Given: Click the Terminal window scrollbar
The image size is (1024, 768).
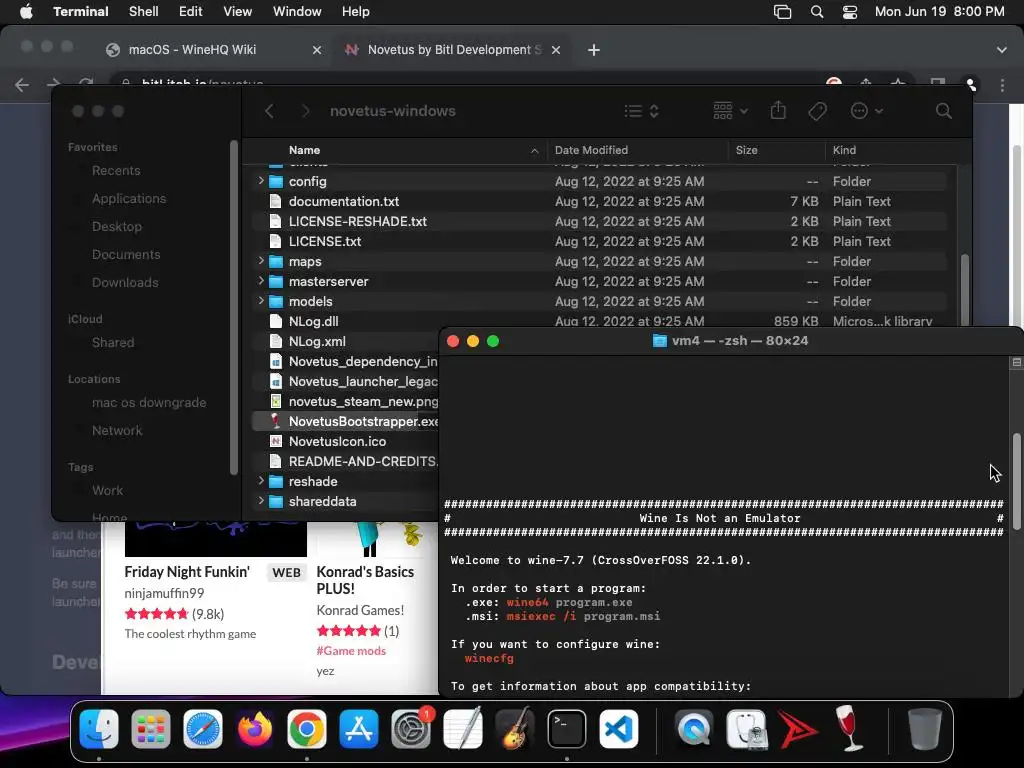Looking at the screenshot, I should (x=1016, y=481).
